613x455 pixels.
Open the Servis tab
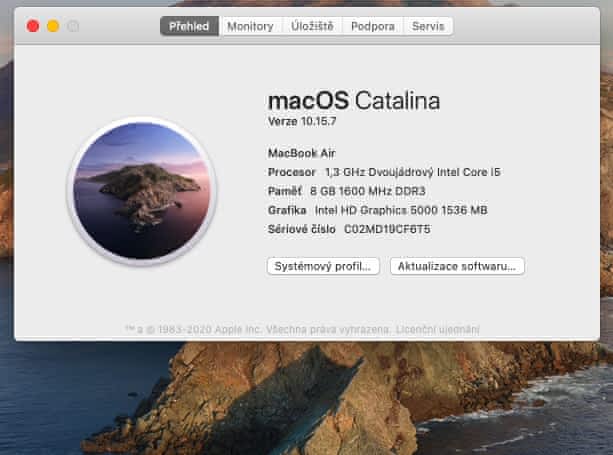428,26
